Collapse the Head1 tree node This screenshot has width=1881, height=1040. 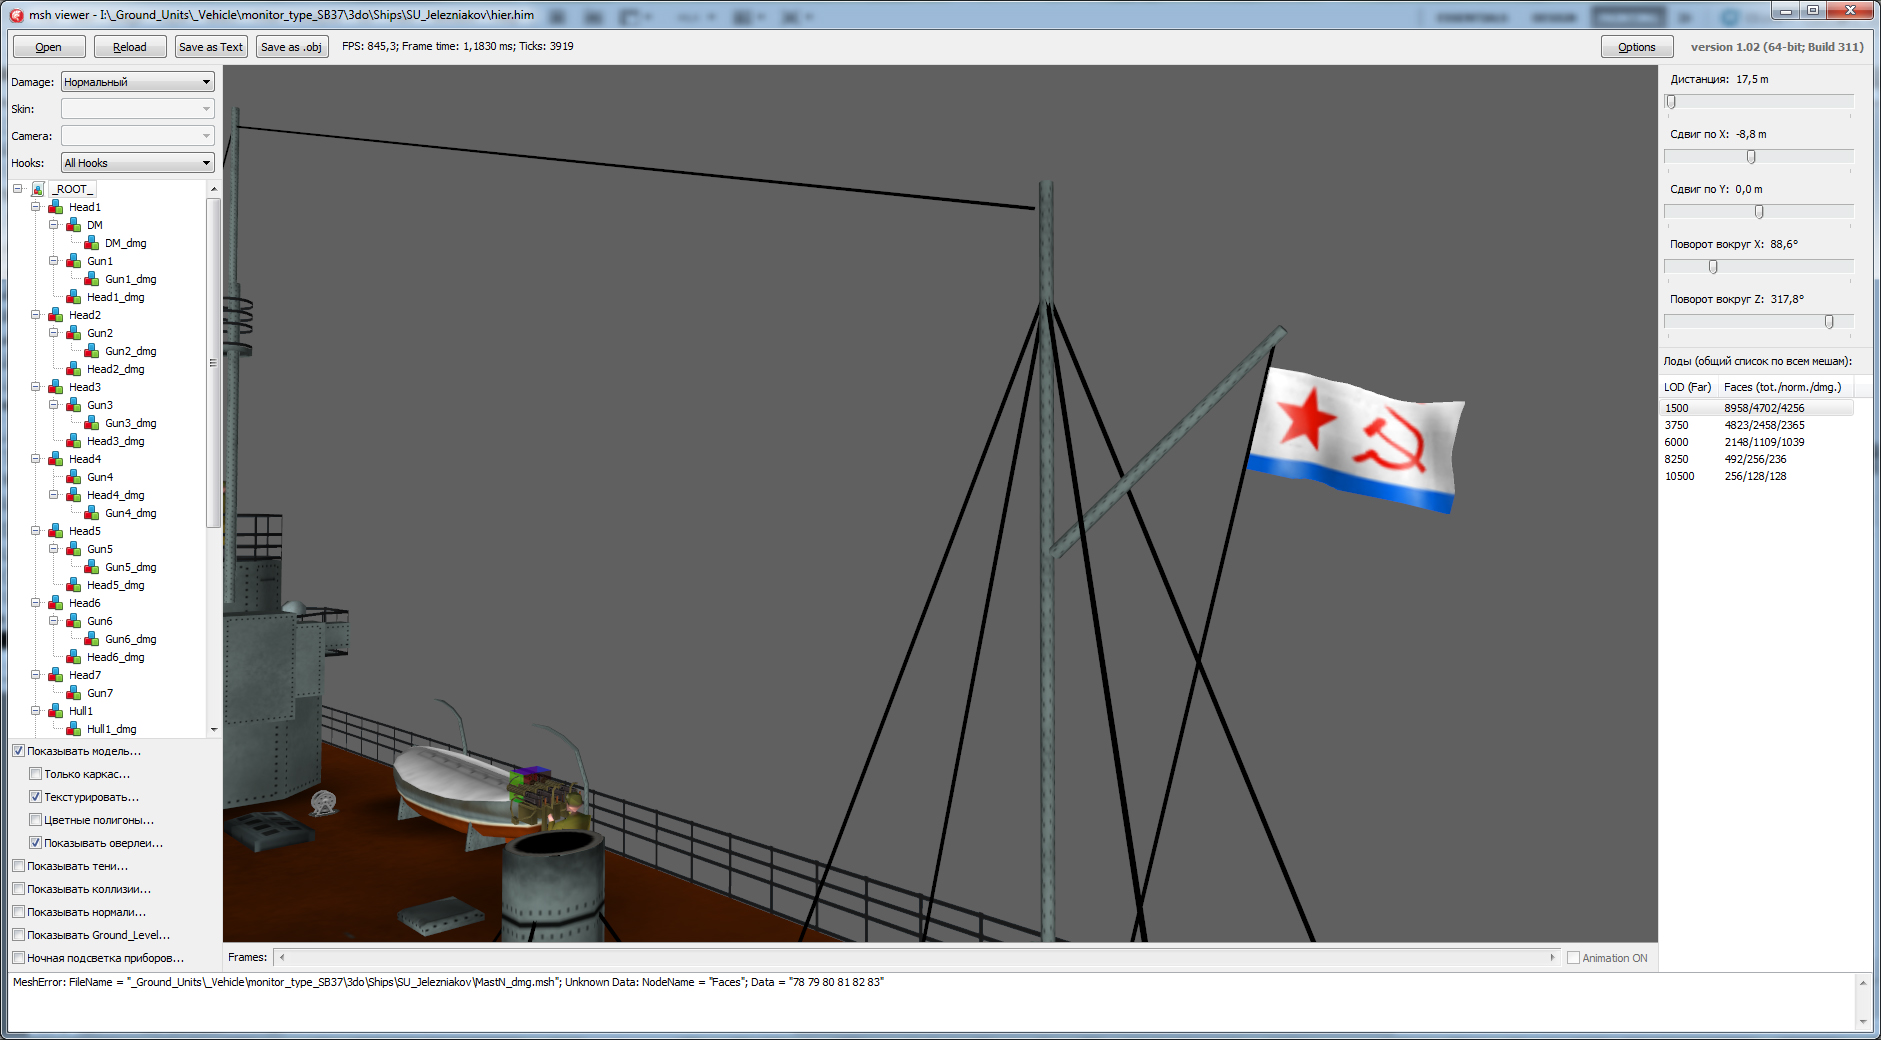point(36,207)
